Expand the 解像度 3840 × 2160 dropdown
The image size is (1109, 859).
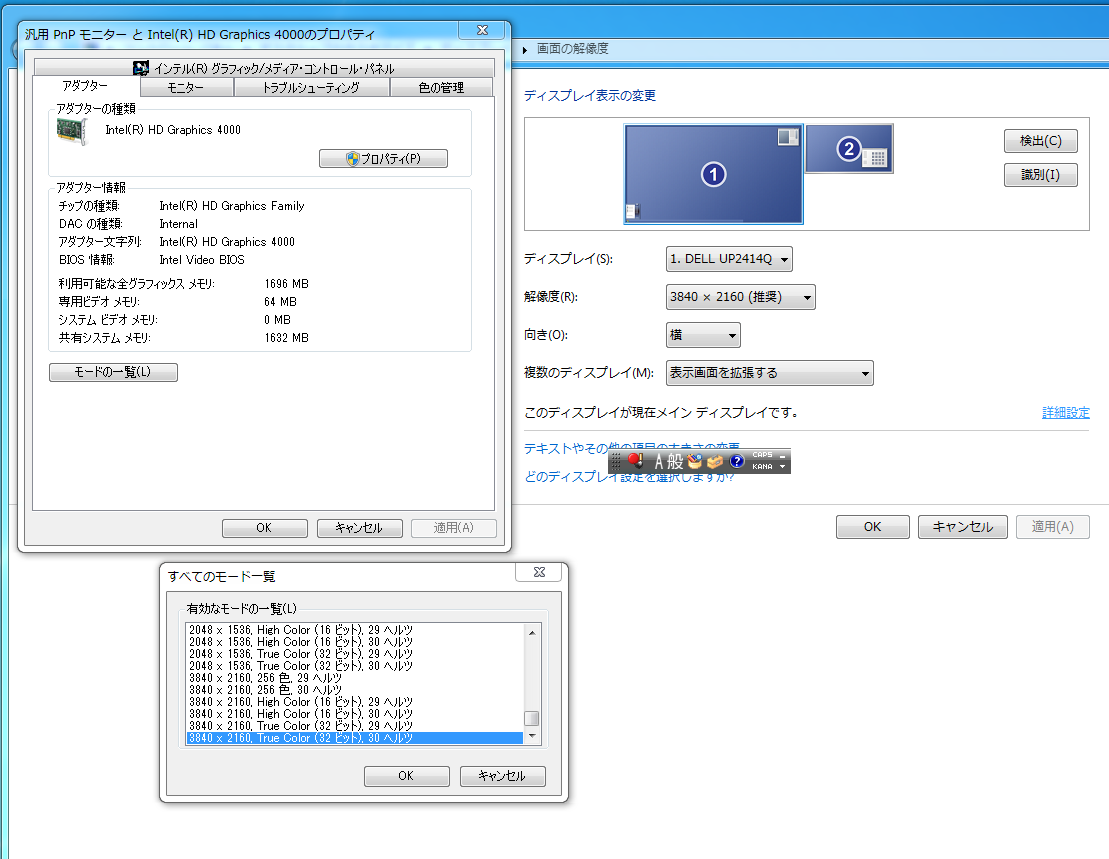[740, 297]
